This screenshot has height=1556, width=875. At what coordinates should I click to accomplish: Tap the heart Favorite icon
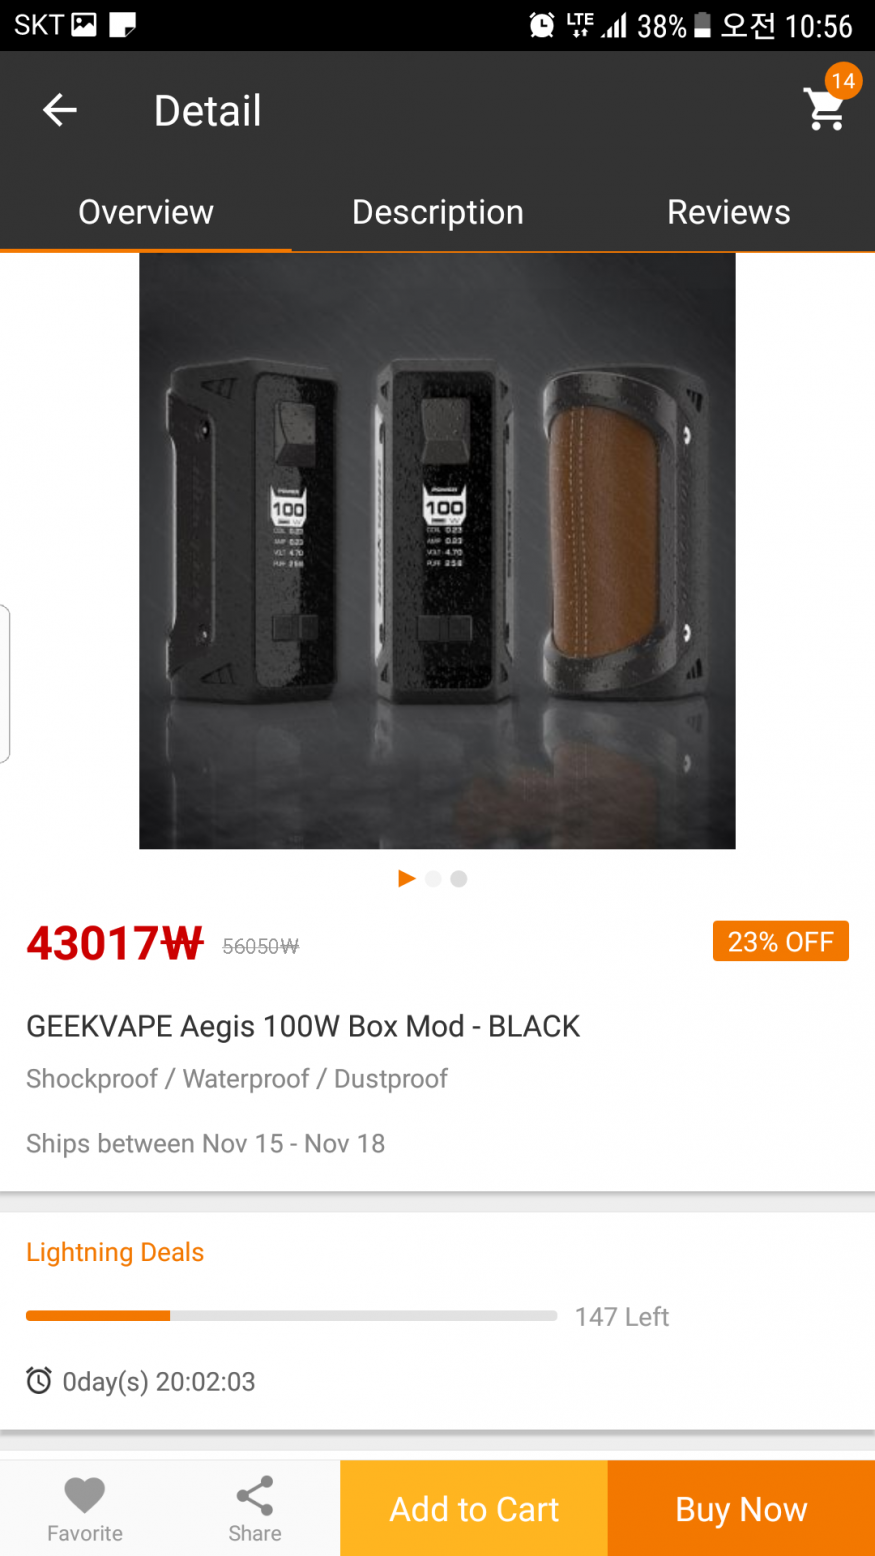[85, 1496]
